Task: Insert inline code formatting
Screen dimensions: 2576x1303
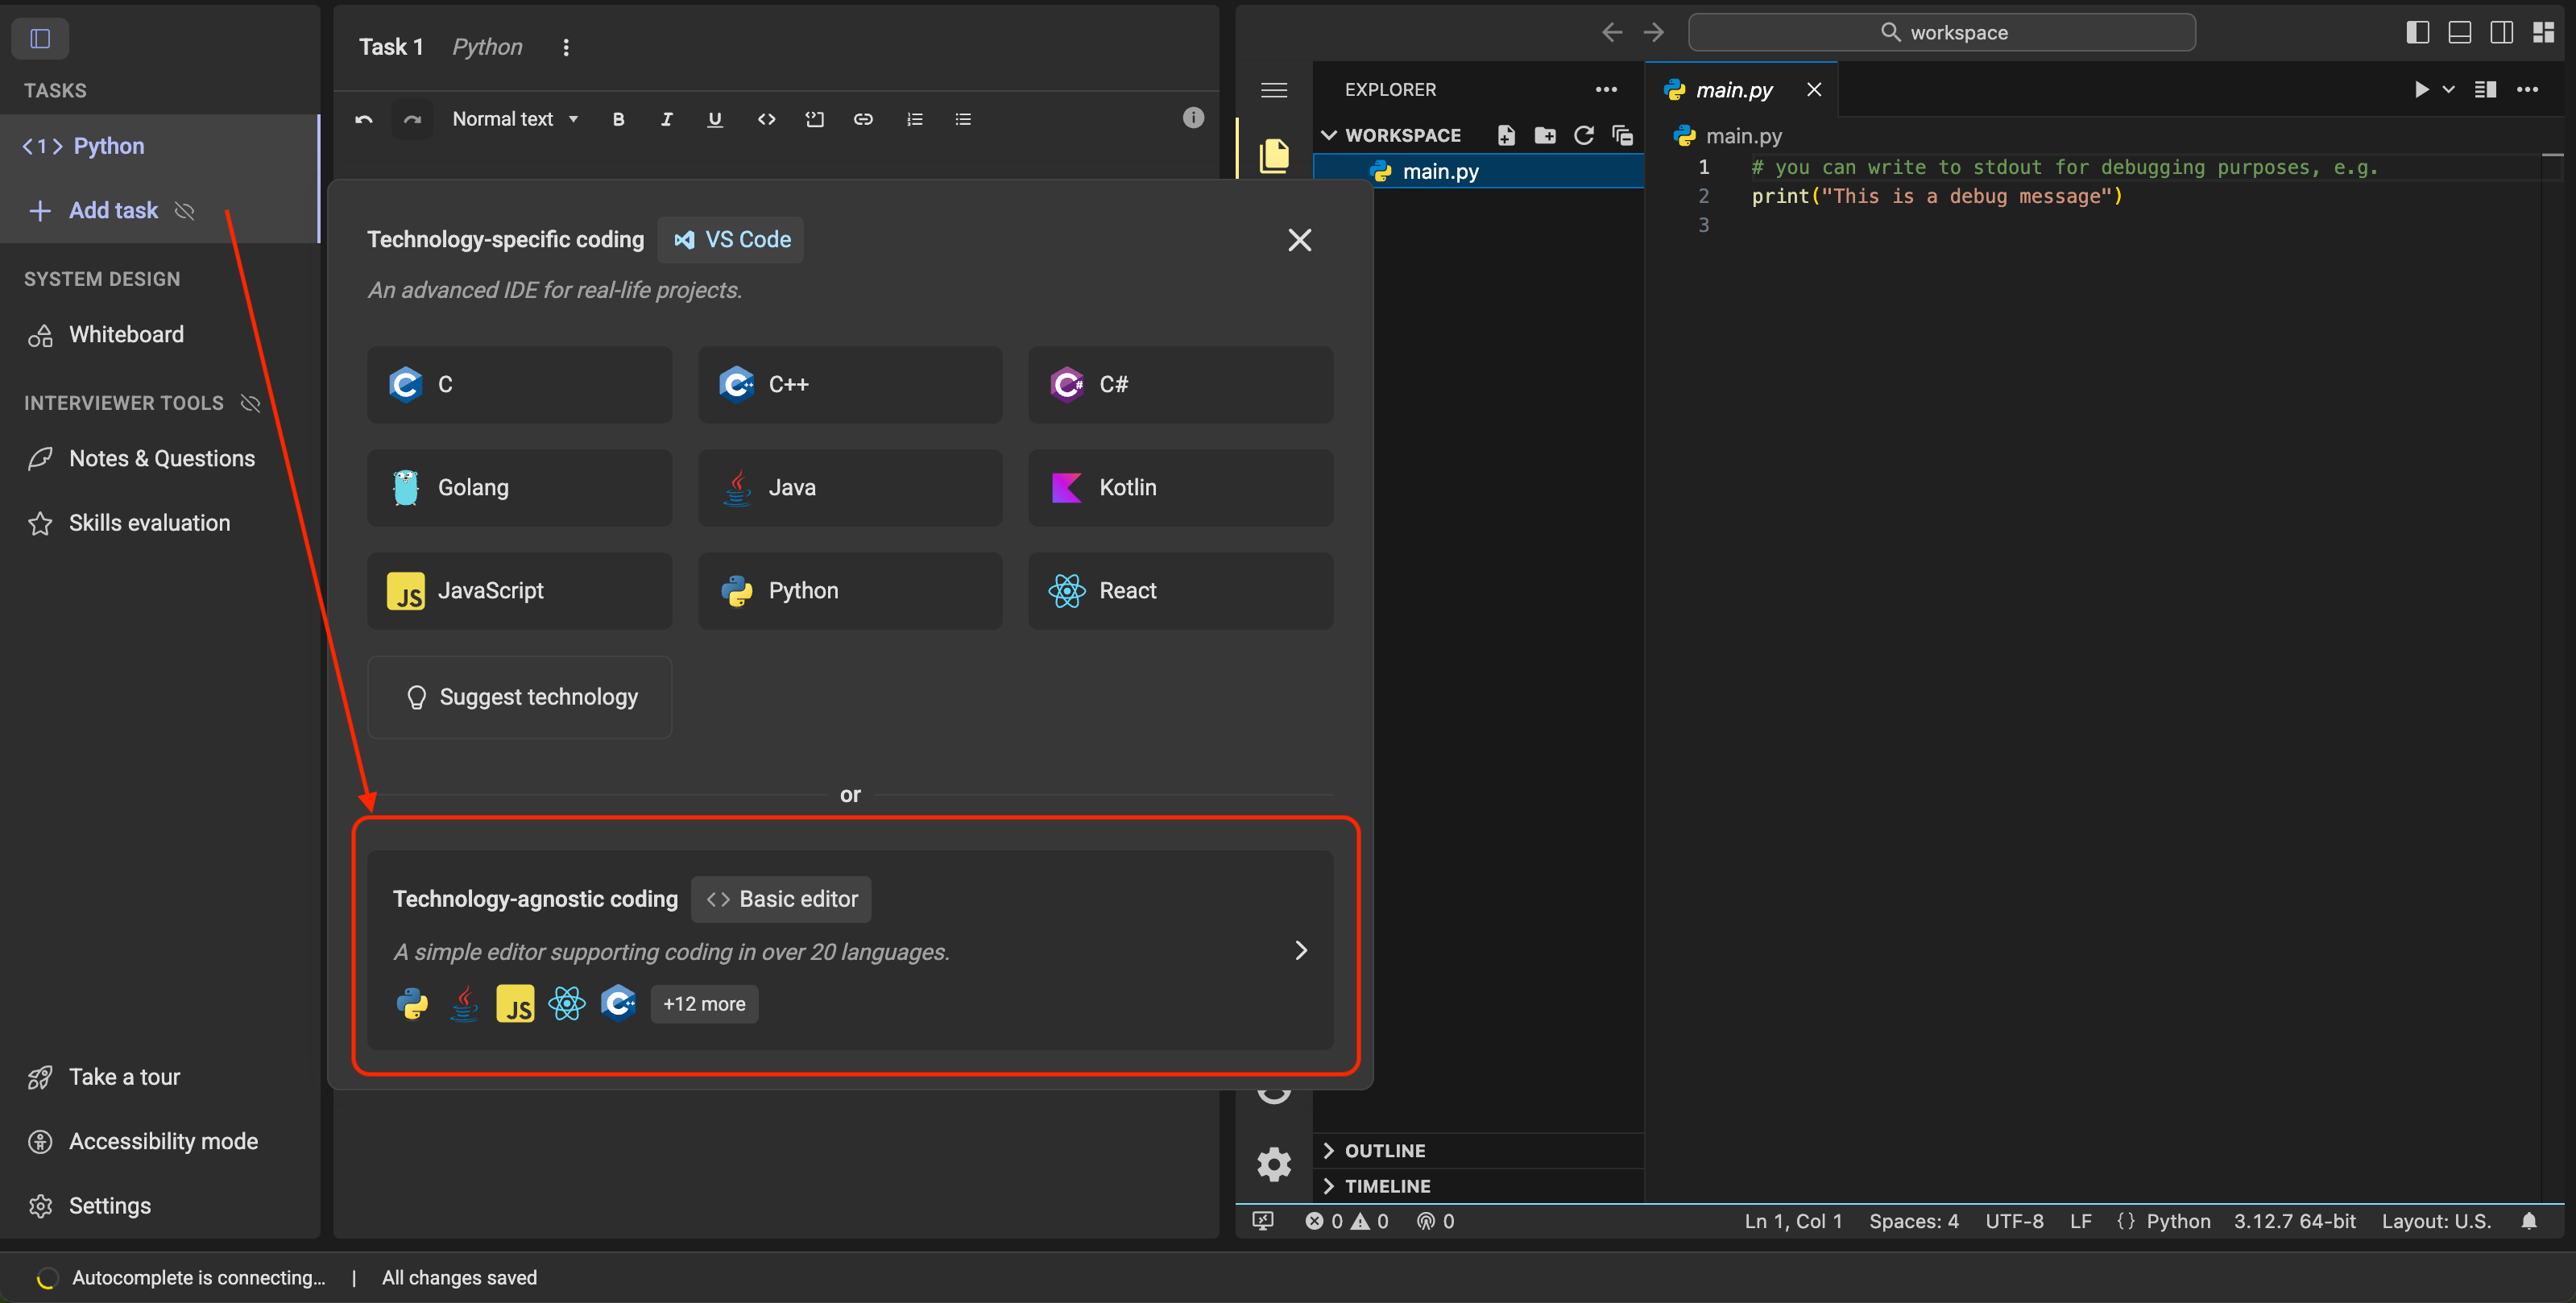Action: (767, 119)
